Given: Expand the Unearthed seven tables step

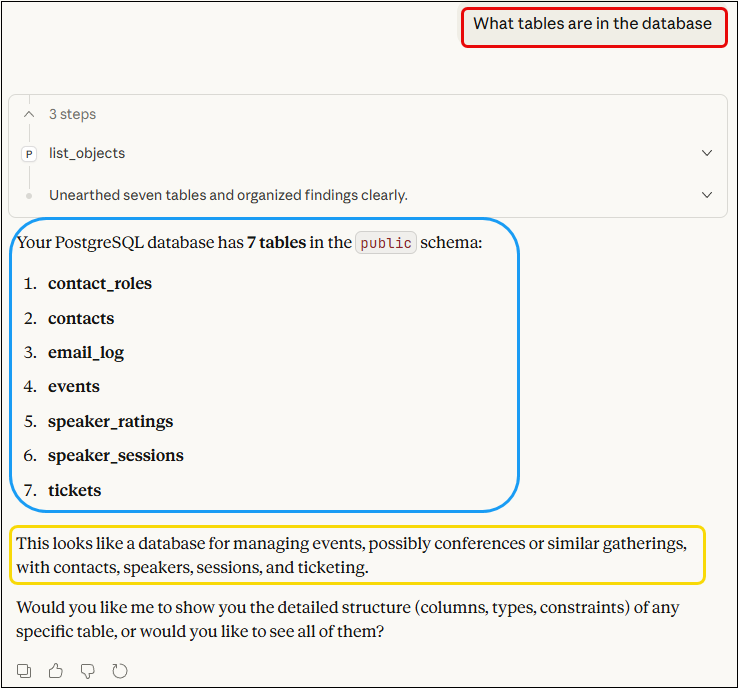Looking at the screenshot, I should tap(707, 196).
